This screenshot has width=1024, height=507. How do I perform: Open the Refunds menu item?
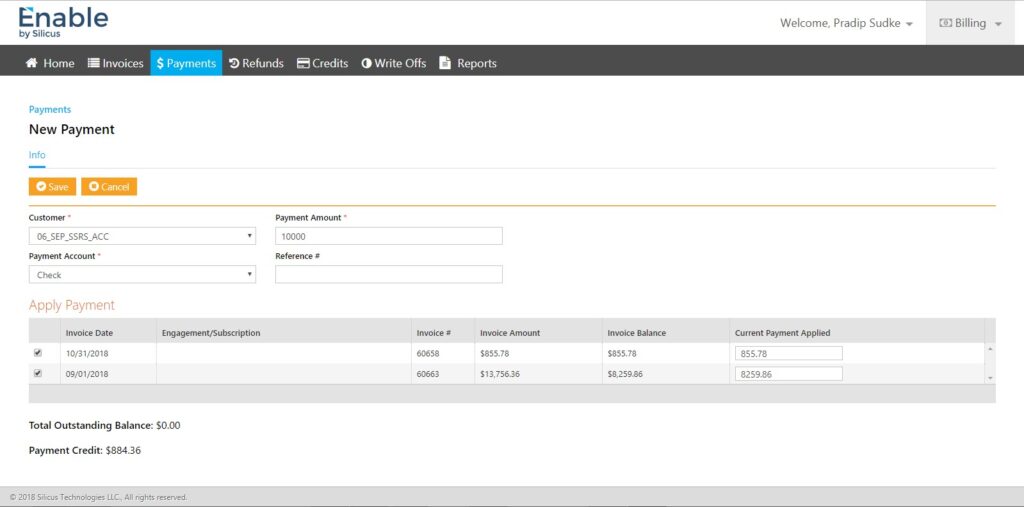tap(256, 63)
